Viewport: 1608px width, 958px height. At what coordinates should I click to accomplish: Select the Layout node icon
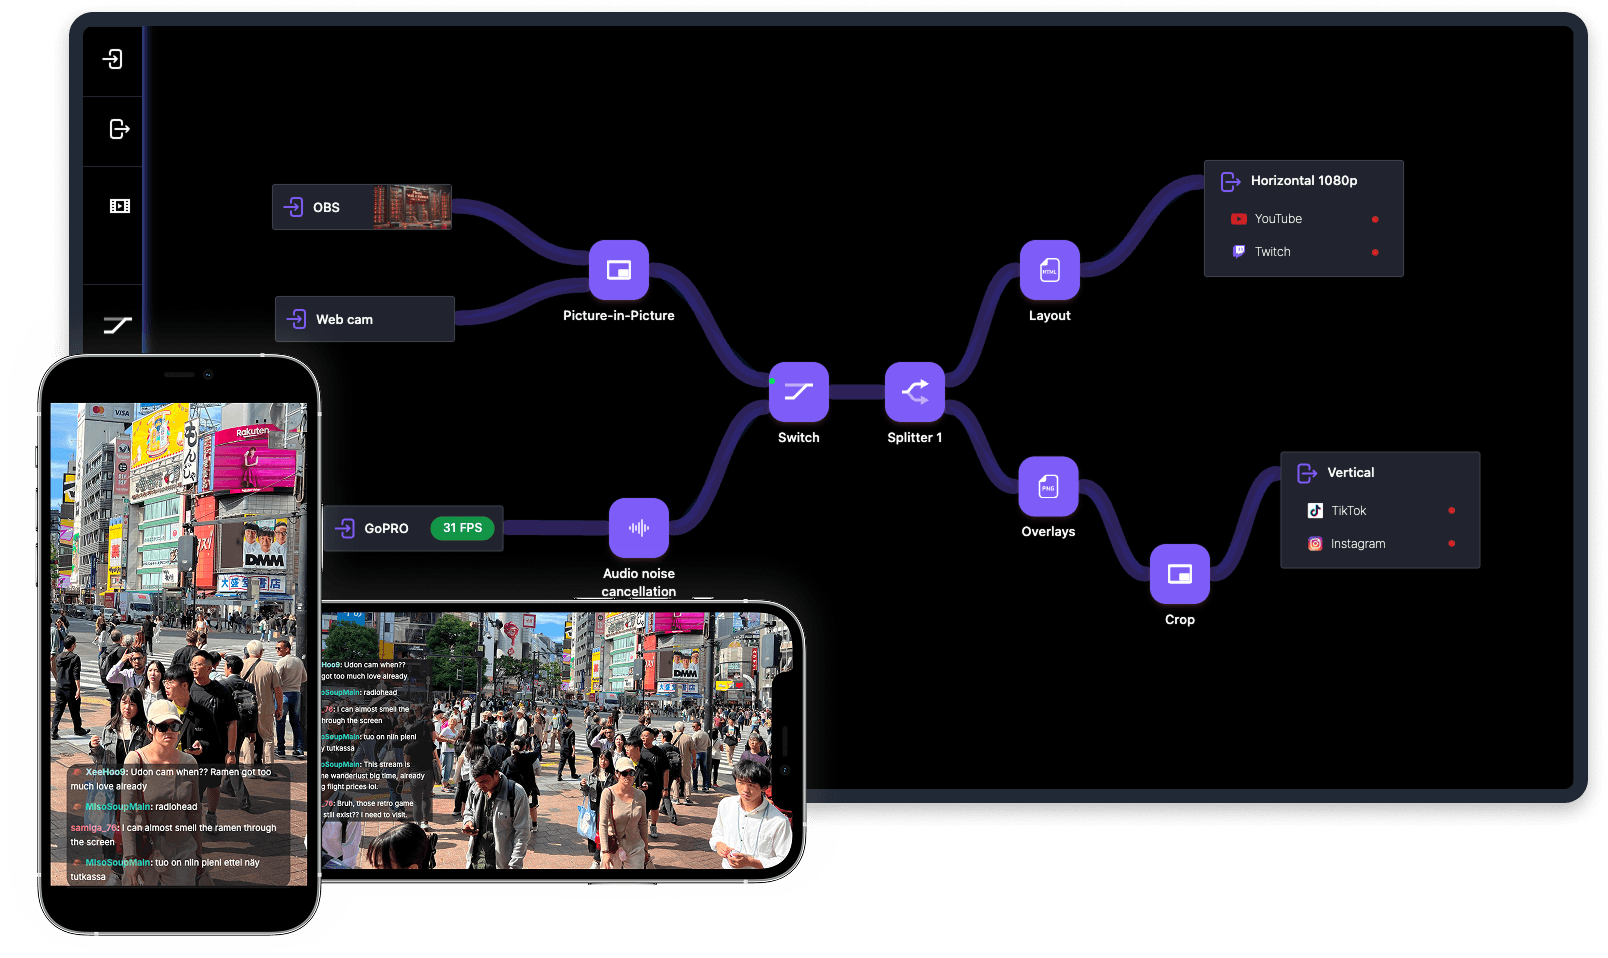(x=1049, y=270)
